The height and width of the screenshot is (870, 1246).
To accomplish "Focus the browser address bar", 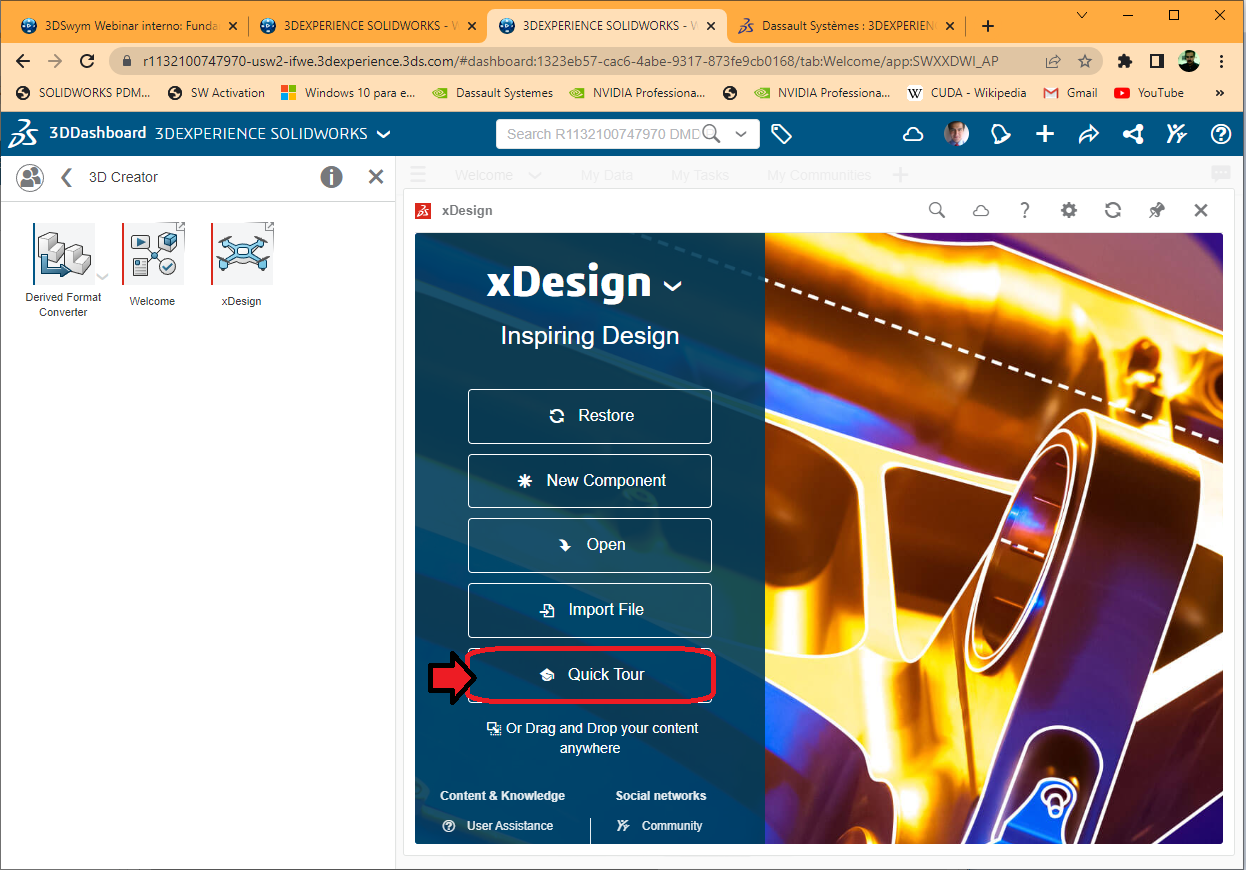I will click(570, 61).
